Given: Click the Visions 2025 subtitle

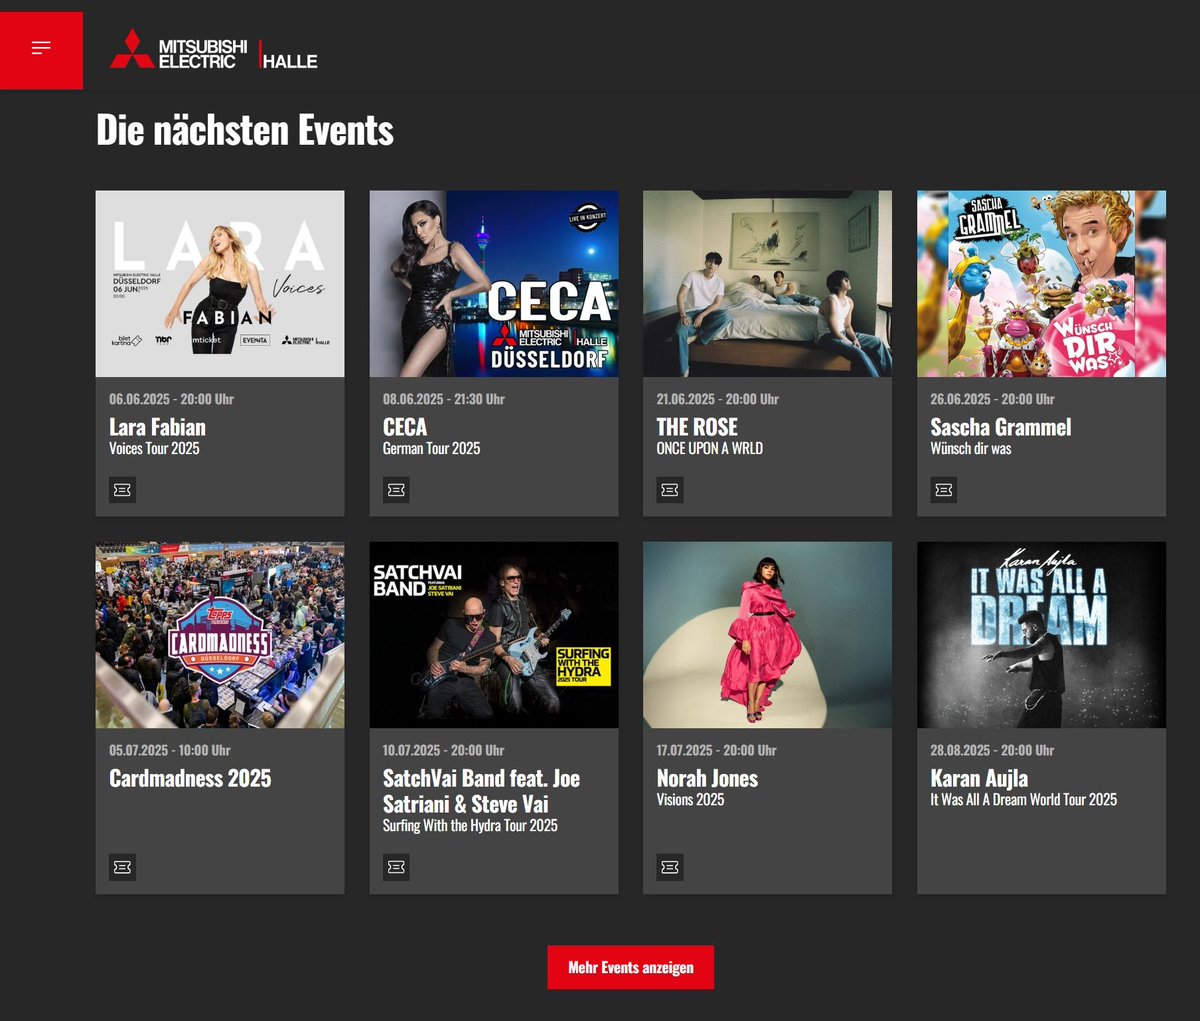Looking at the screenshot, I should [690, 800].
